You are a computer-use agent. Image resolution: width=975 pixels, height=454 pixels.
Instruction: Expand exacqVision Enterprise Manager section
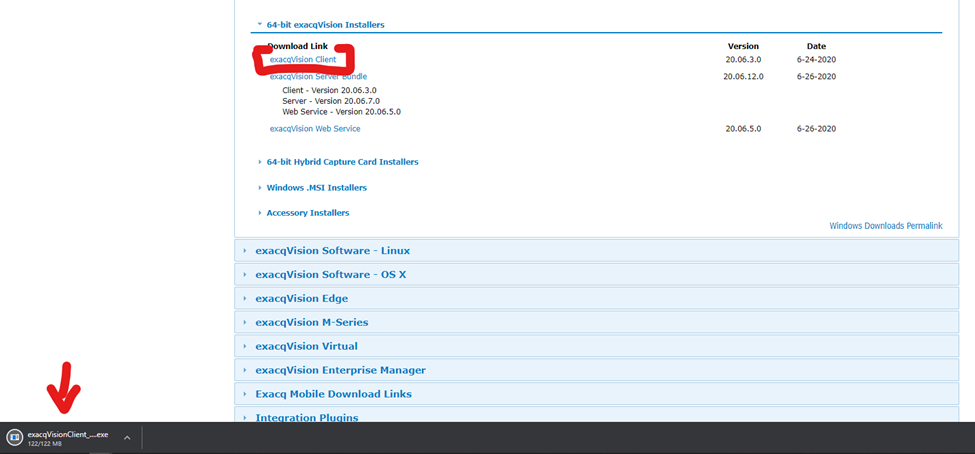coord(340,370)
